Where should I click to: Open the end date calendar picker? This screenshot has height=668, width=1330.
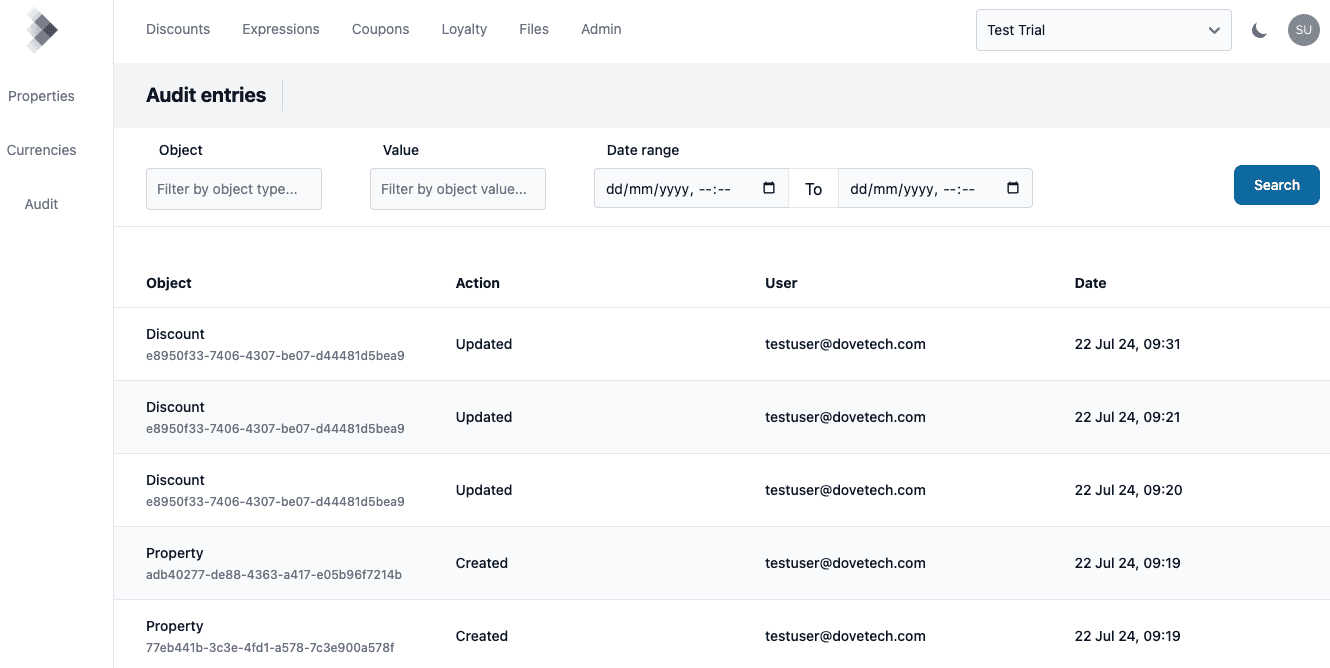pyautogui.click(x=1012, y=187)
